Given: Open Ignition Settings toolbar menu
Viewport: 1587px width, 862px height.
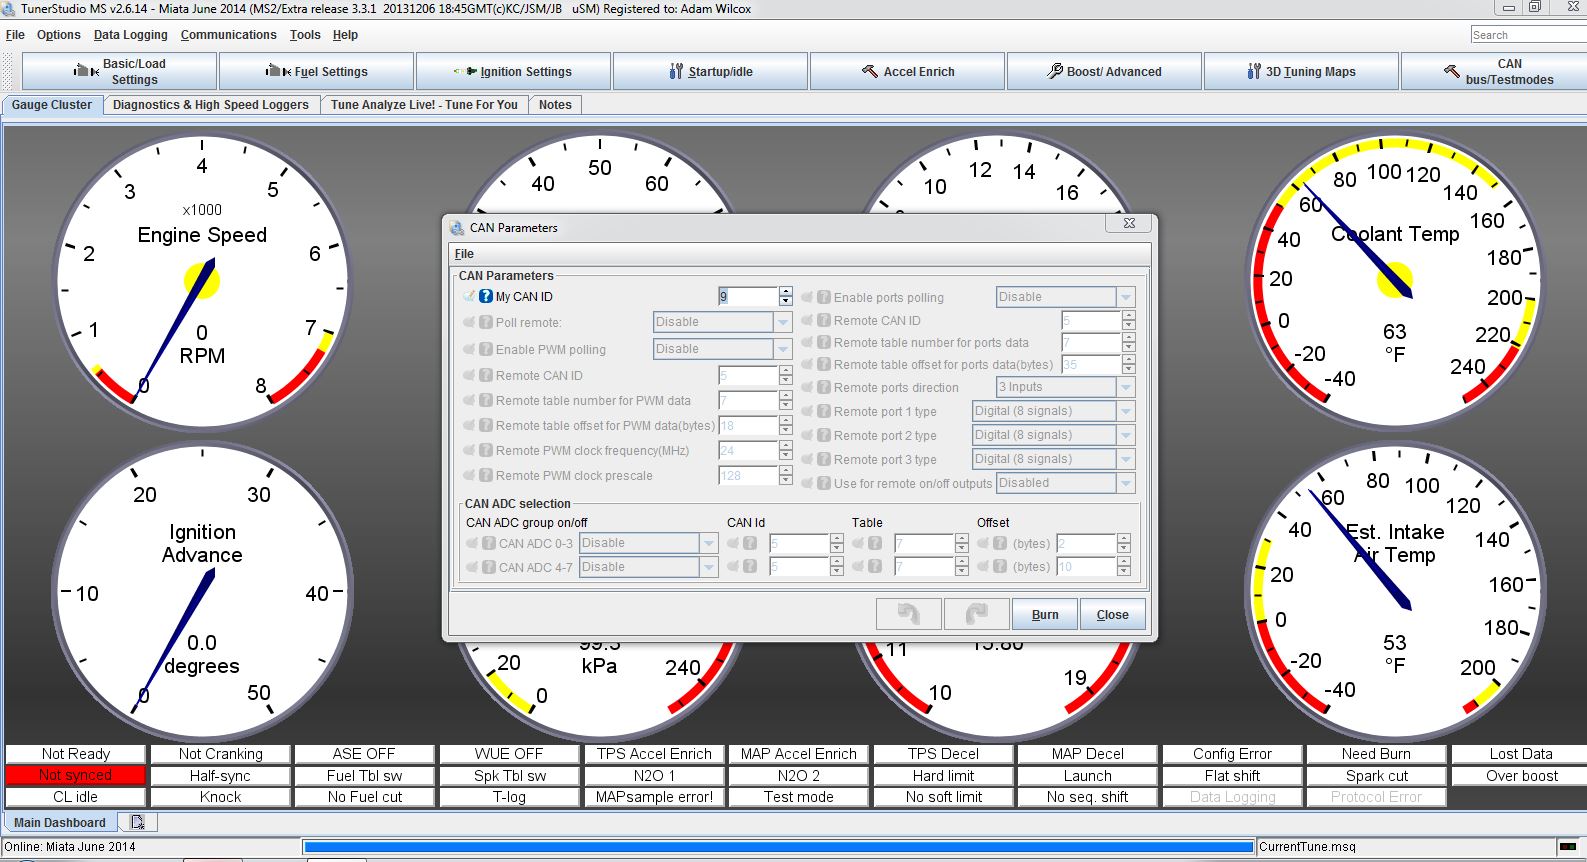Looking at the screenshot, I should [513, 71].
